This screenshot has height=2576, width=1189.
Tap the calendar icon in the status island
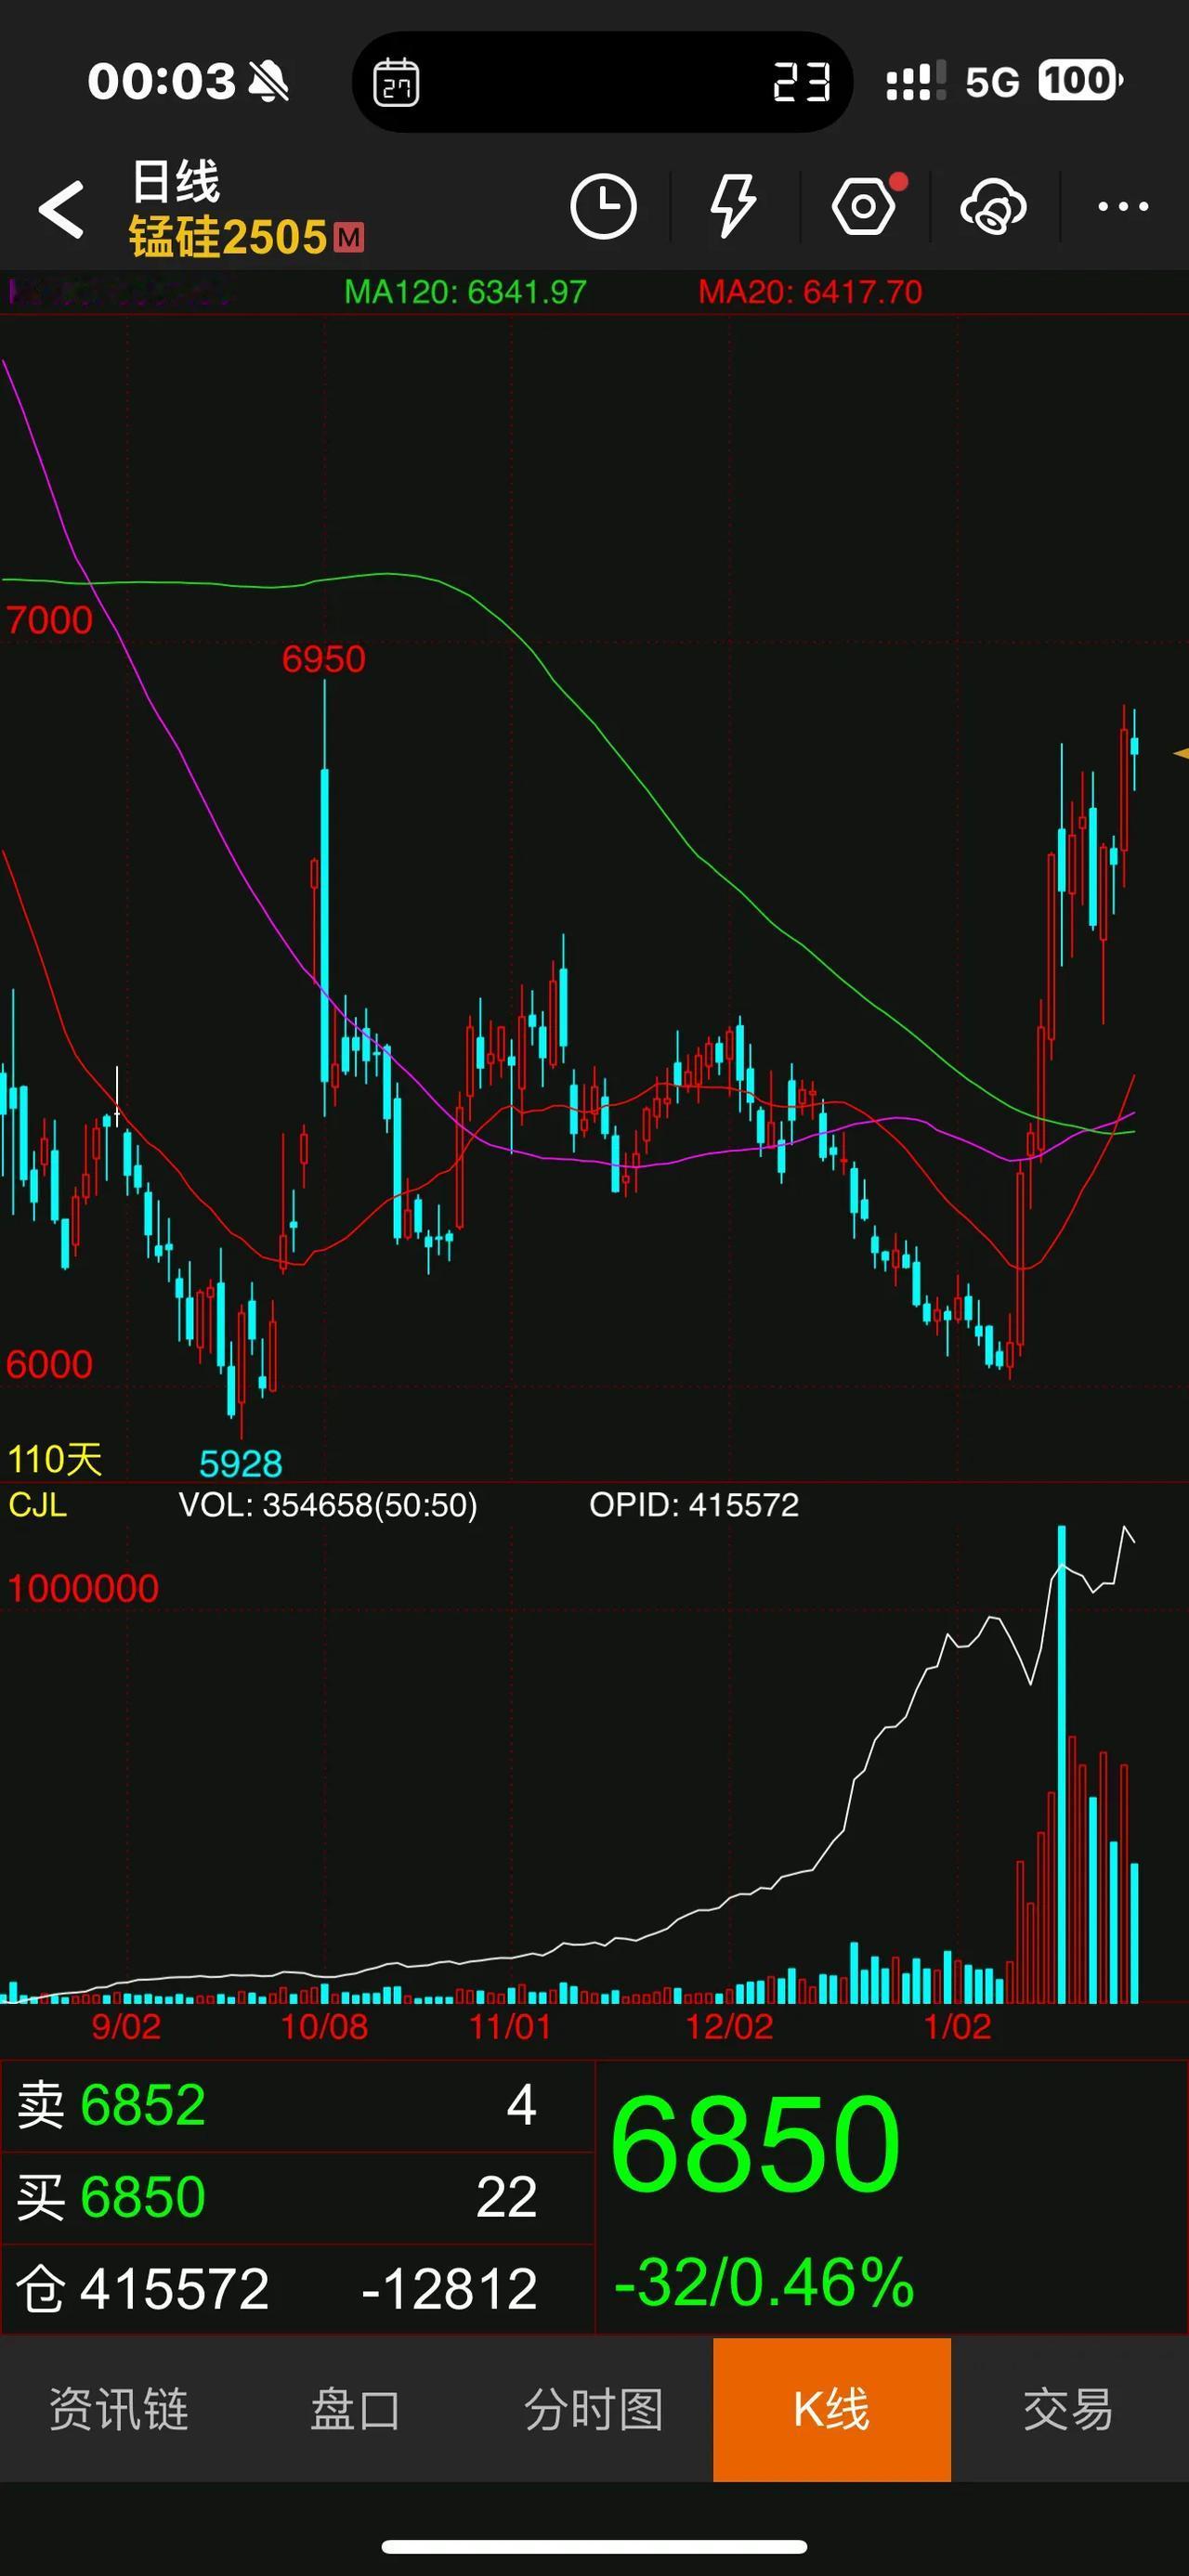pyautogui.click(x=396, y=82)
